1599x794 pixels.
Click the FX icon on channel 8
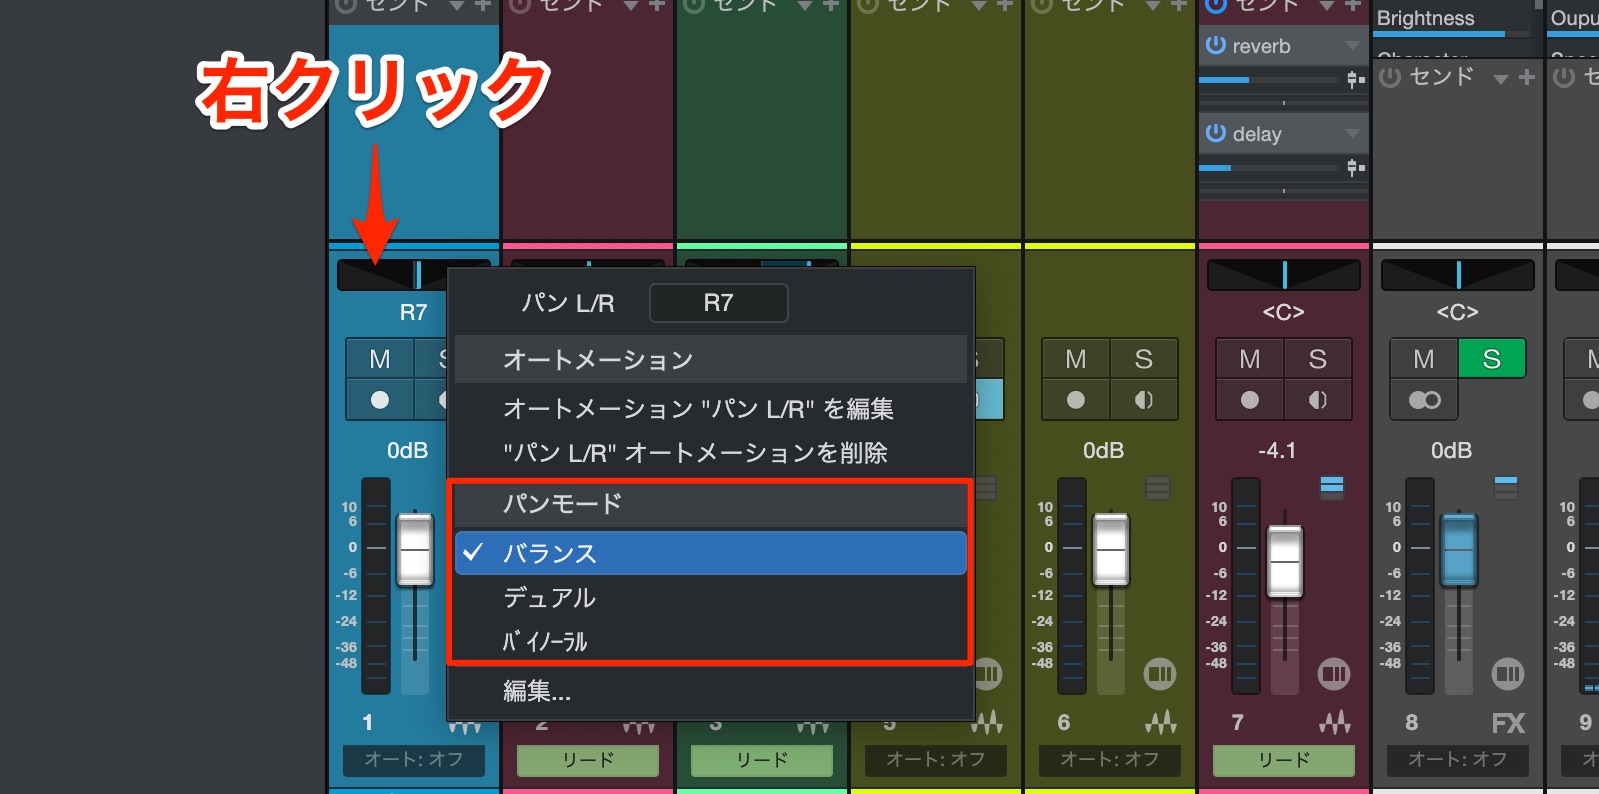1508,723
